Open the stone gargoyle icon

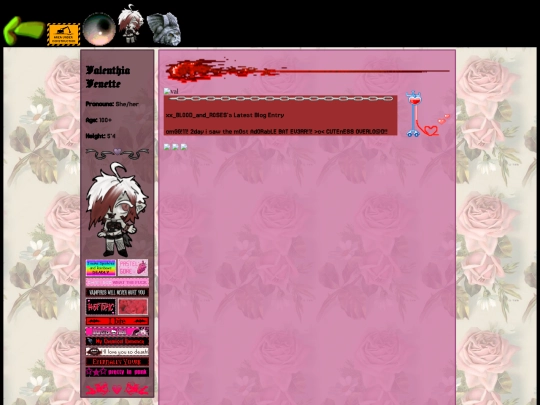point(164,29)
